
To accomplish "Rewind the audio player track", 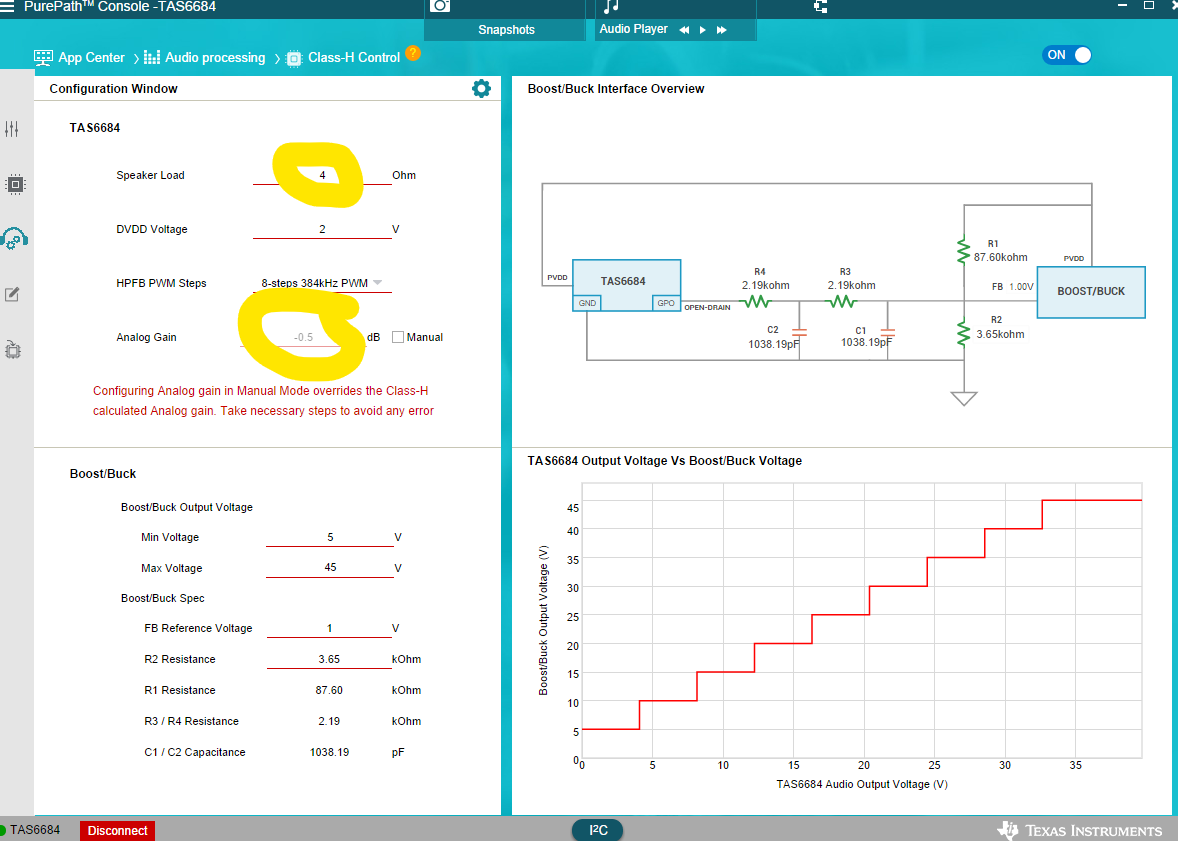I will (684, 30).
